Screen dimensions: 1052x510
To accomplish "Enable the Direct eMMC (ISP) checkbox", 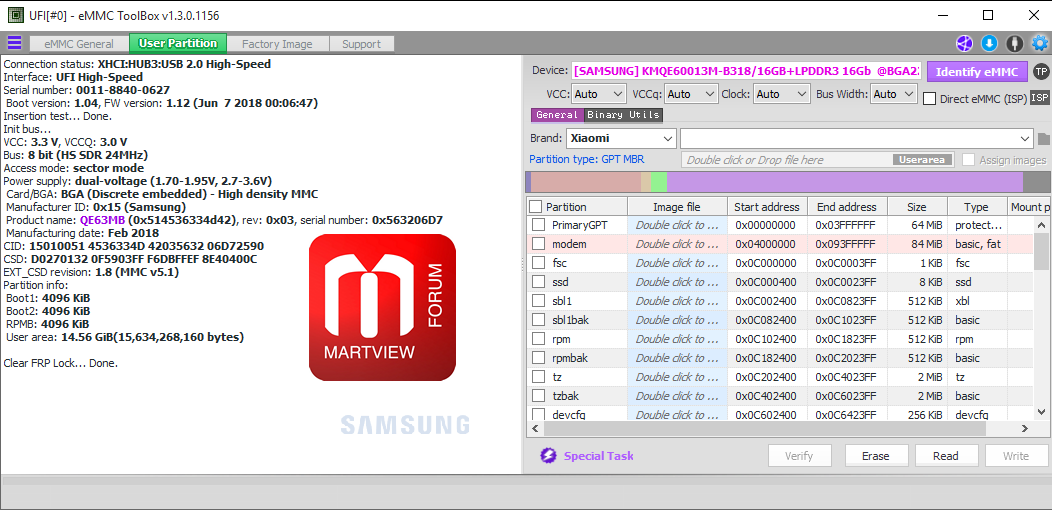I will pos(929,99).
